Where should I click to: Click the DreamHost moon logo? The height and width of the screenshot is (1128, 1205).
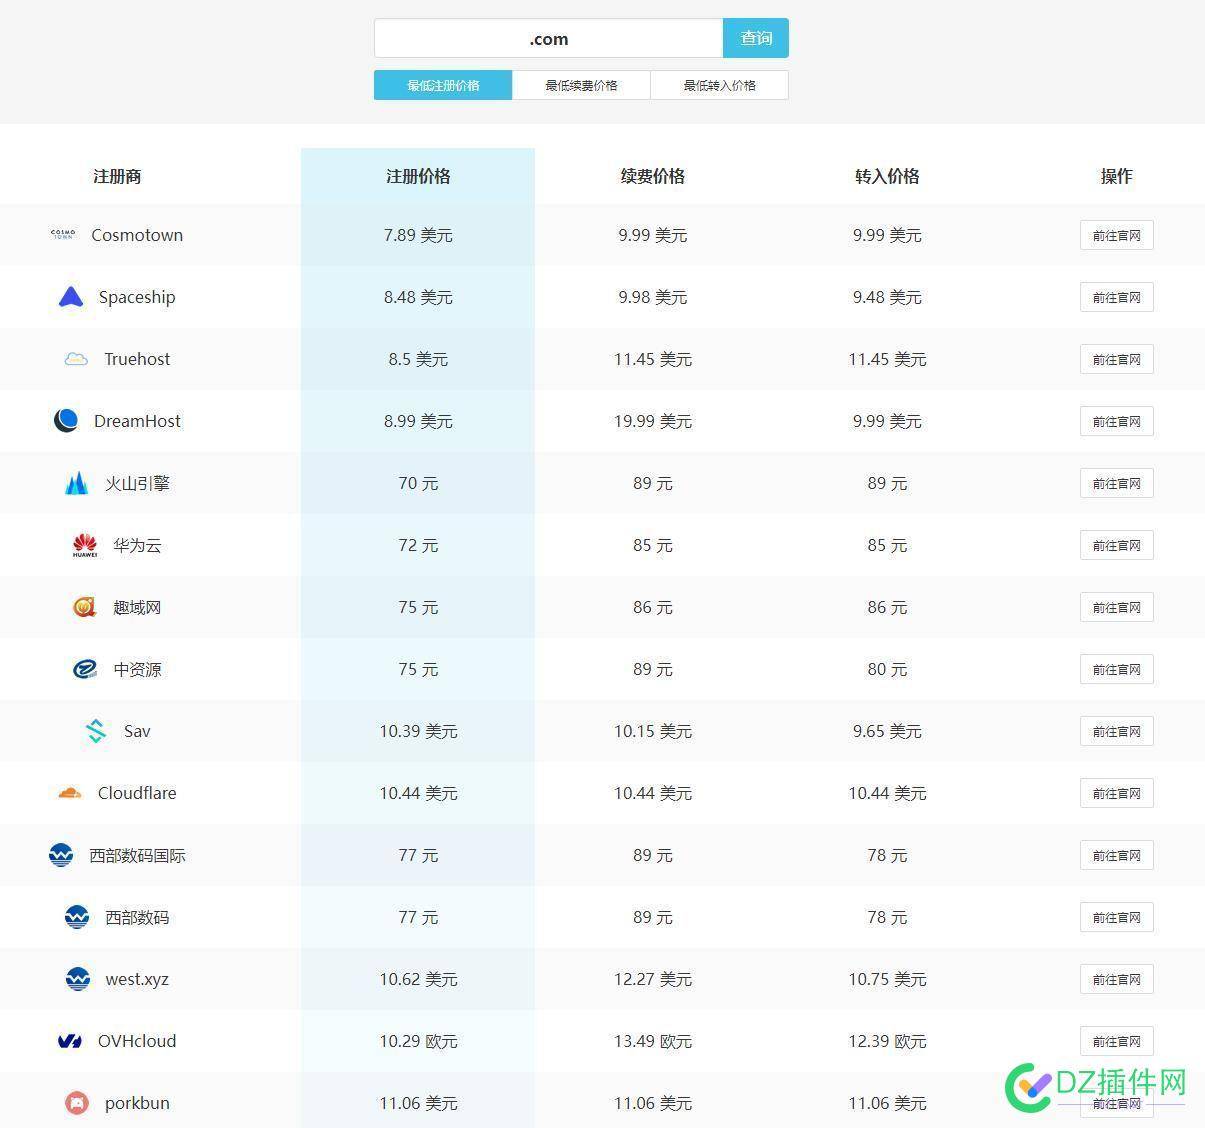66,421
